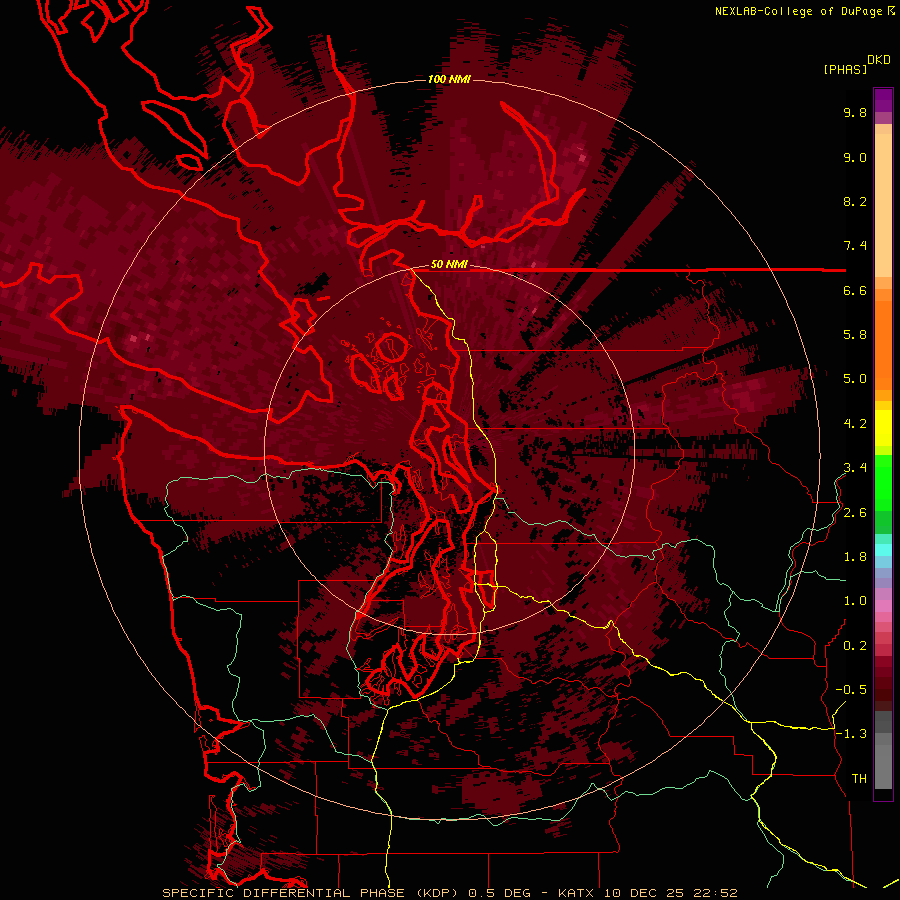900x900 pixels.
Task: Click the 2.6 legend value
Action: point(855,513)
